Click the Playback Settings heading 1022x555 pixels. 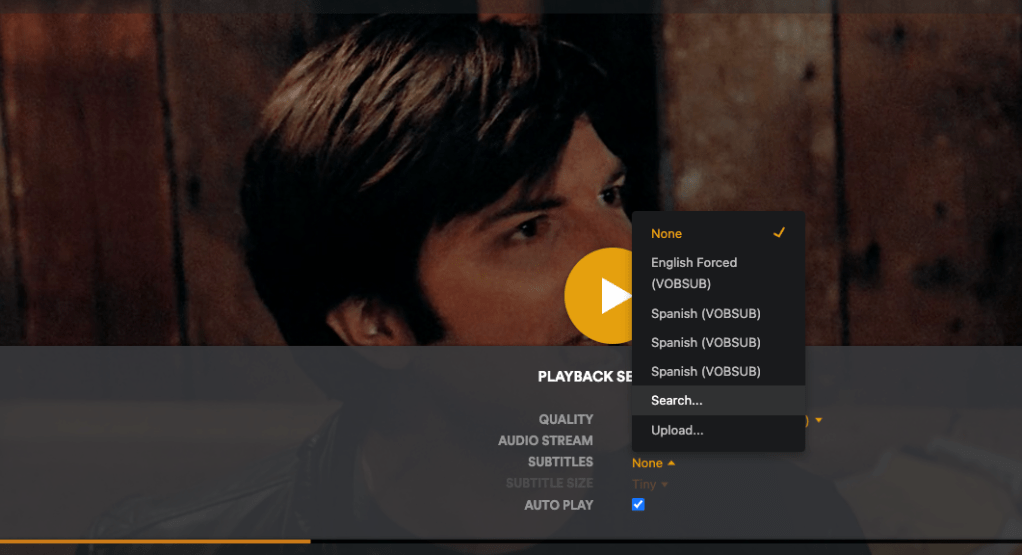tap(584, 377)
